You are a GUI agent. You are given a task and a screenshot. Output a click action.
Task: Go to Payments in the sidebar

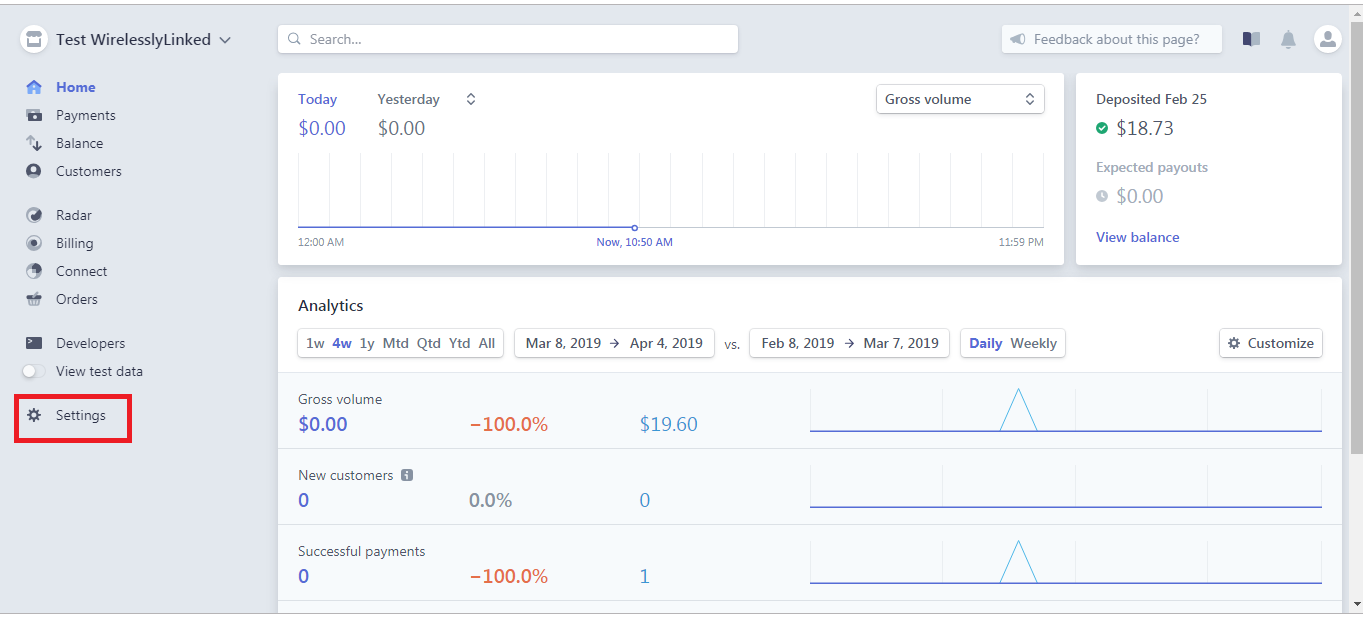tap(85, 115)
